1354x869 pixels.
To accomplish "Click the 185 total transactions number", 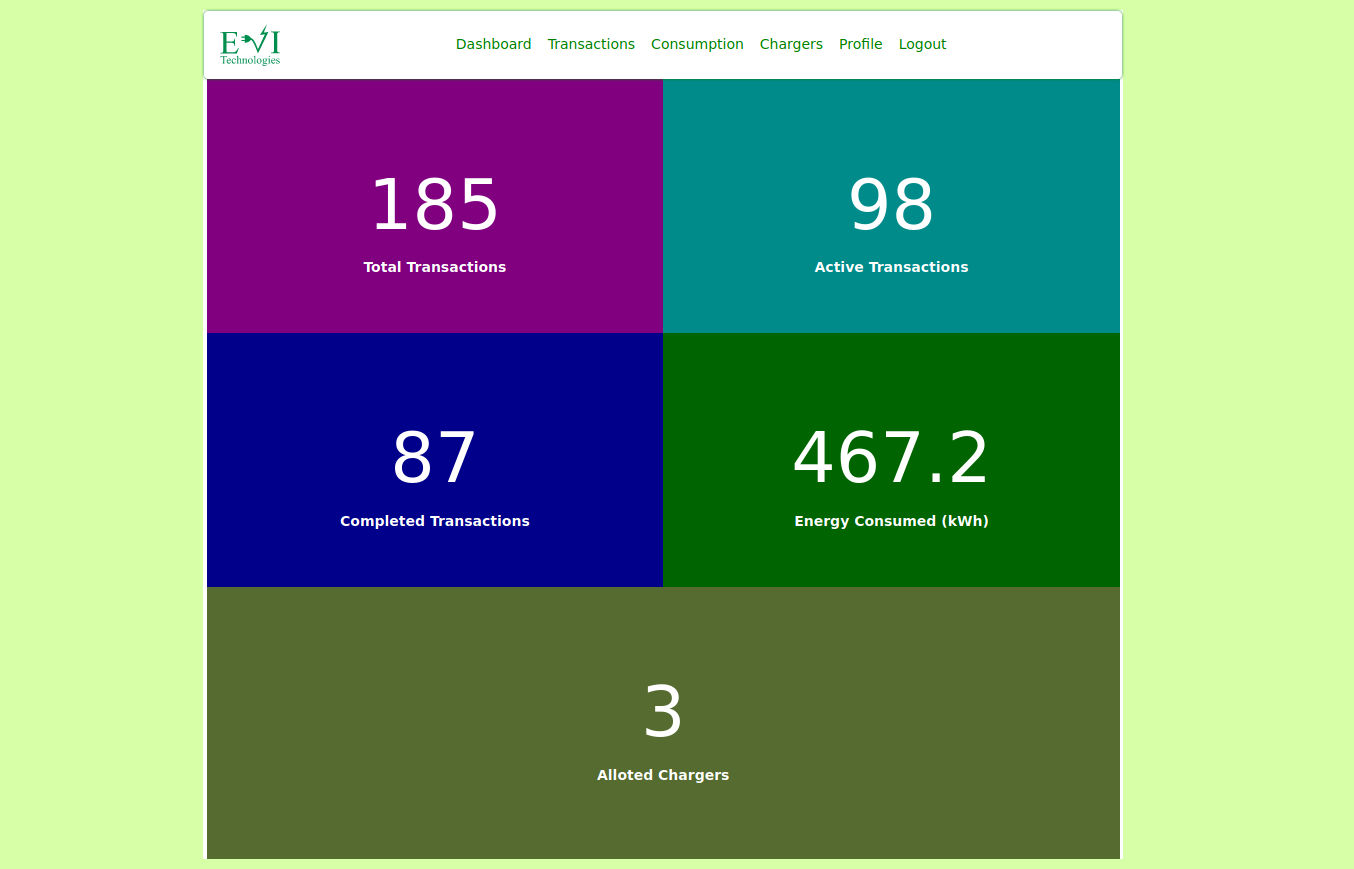I will coord(434,206).
